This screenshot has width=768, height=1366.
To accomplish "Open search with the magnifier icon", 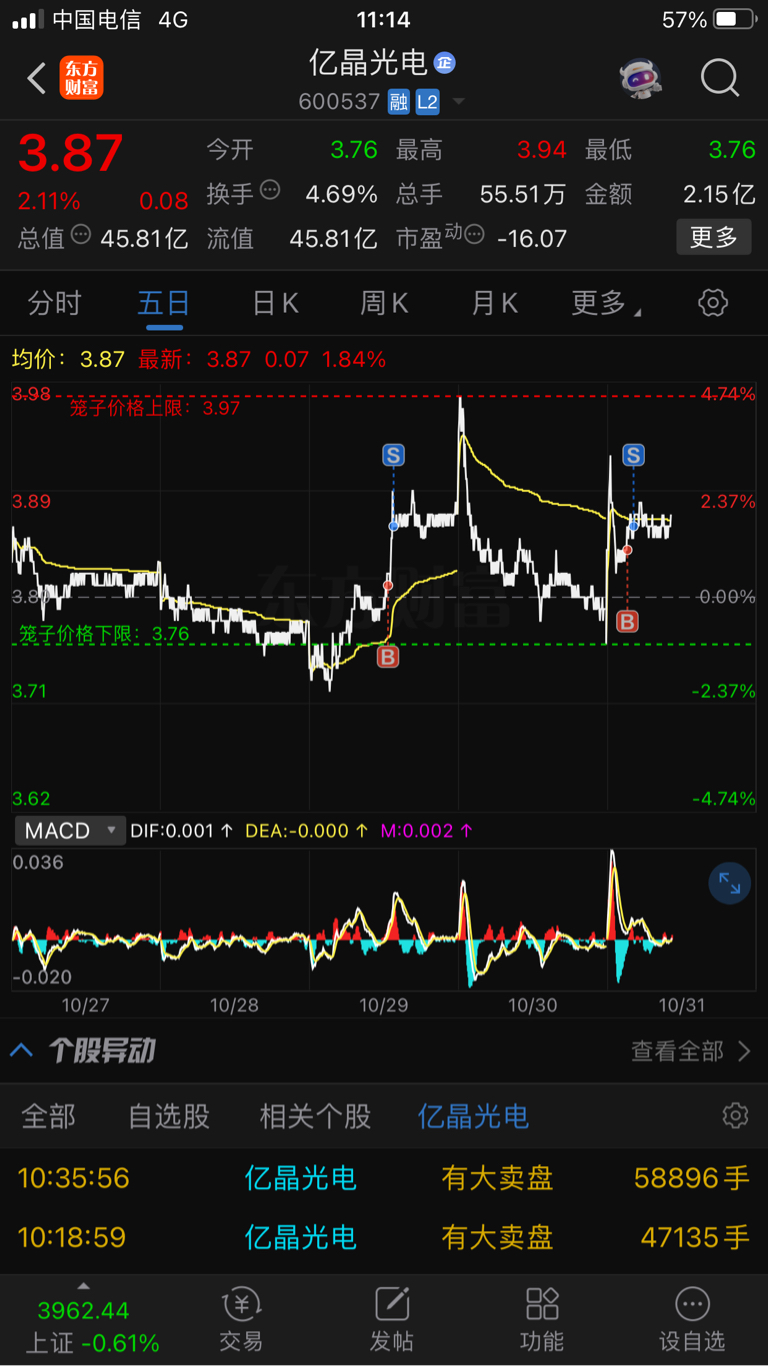I will click(719, 78).
